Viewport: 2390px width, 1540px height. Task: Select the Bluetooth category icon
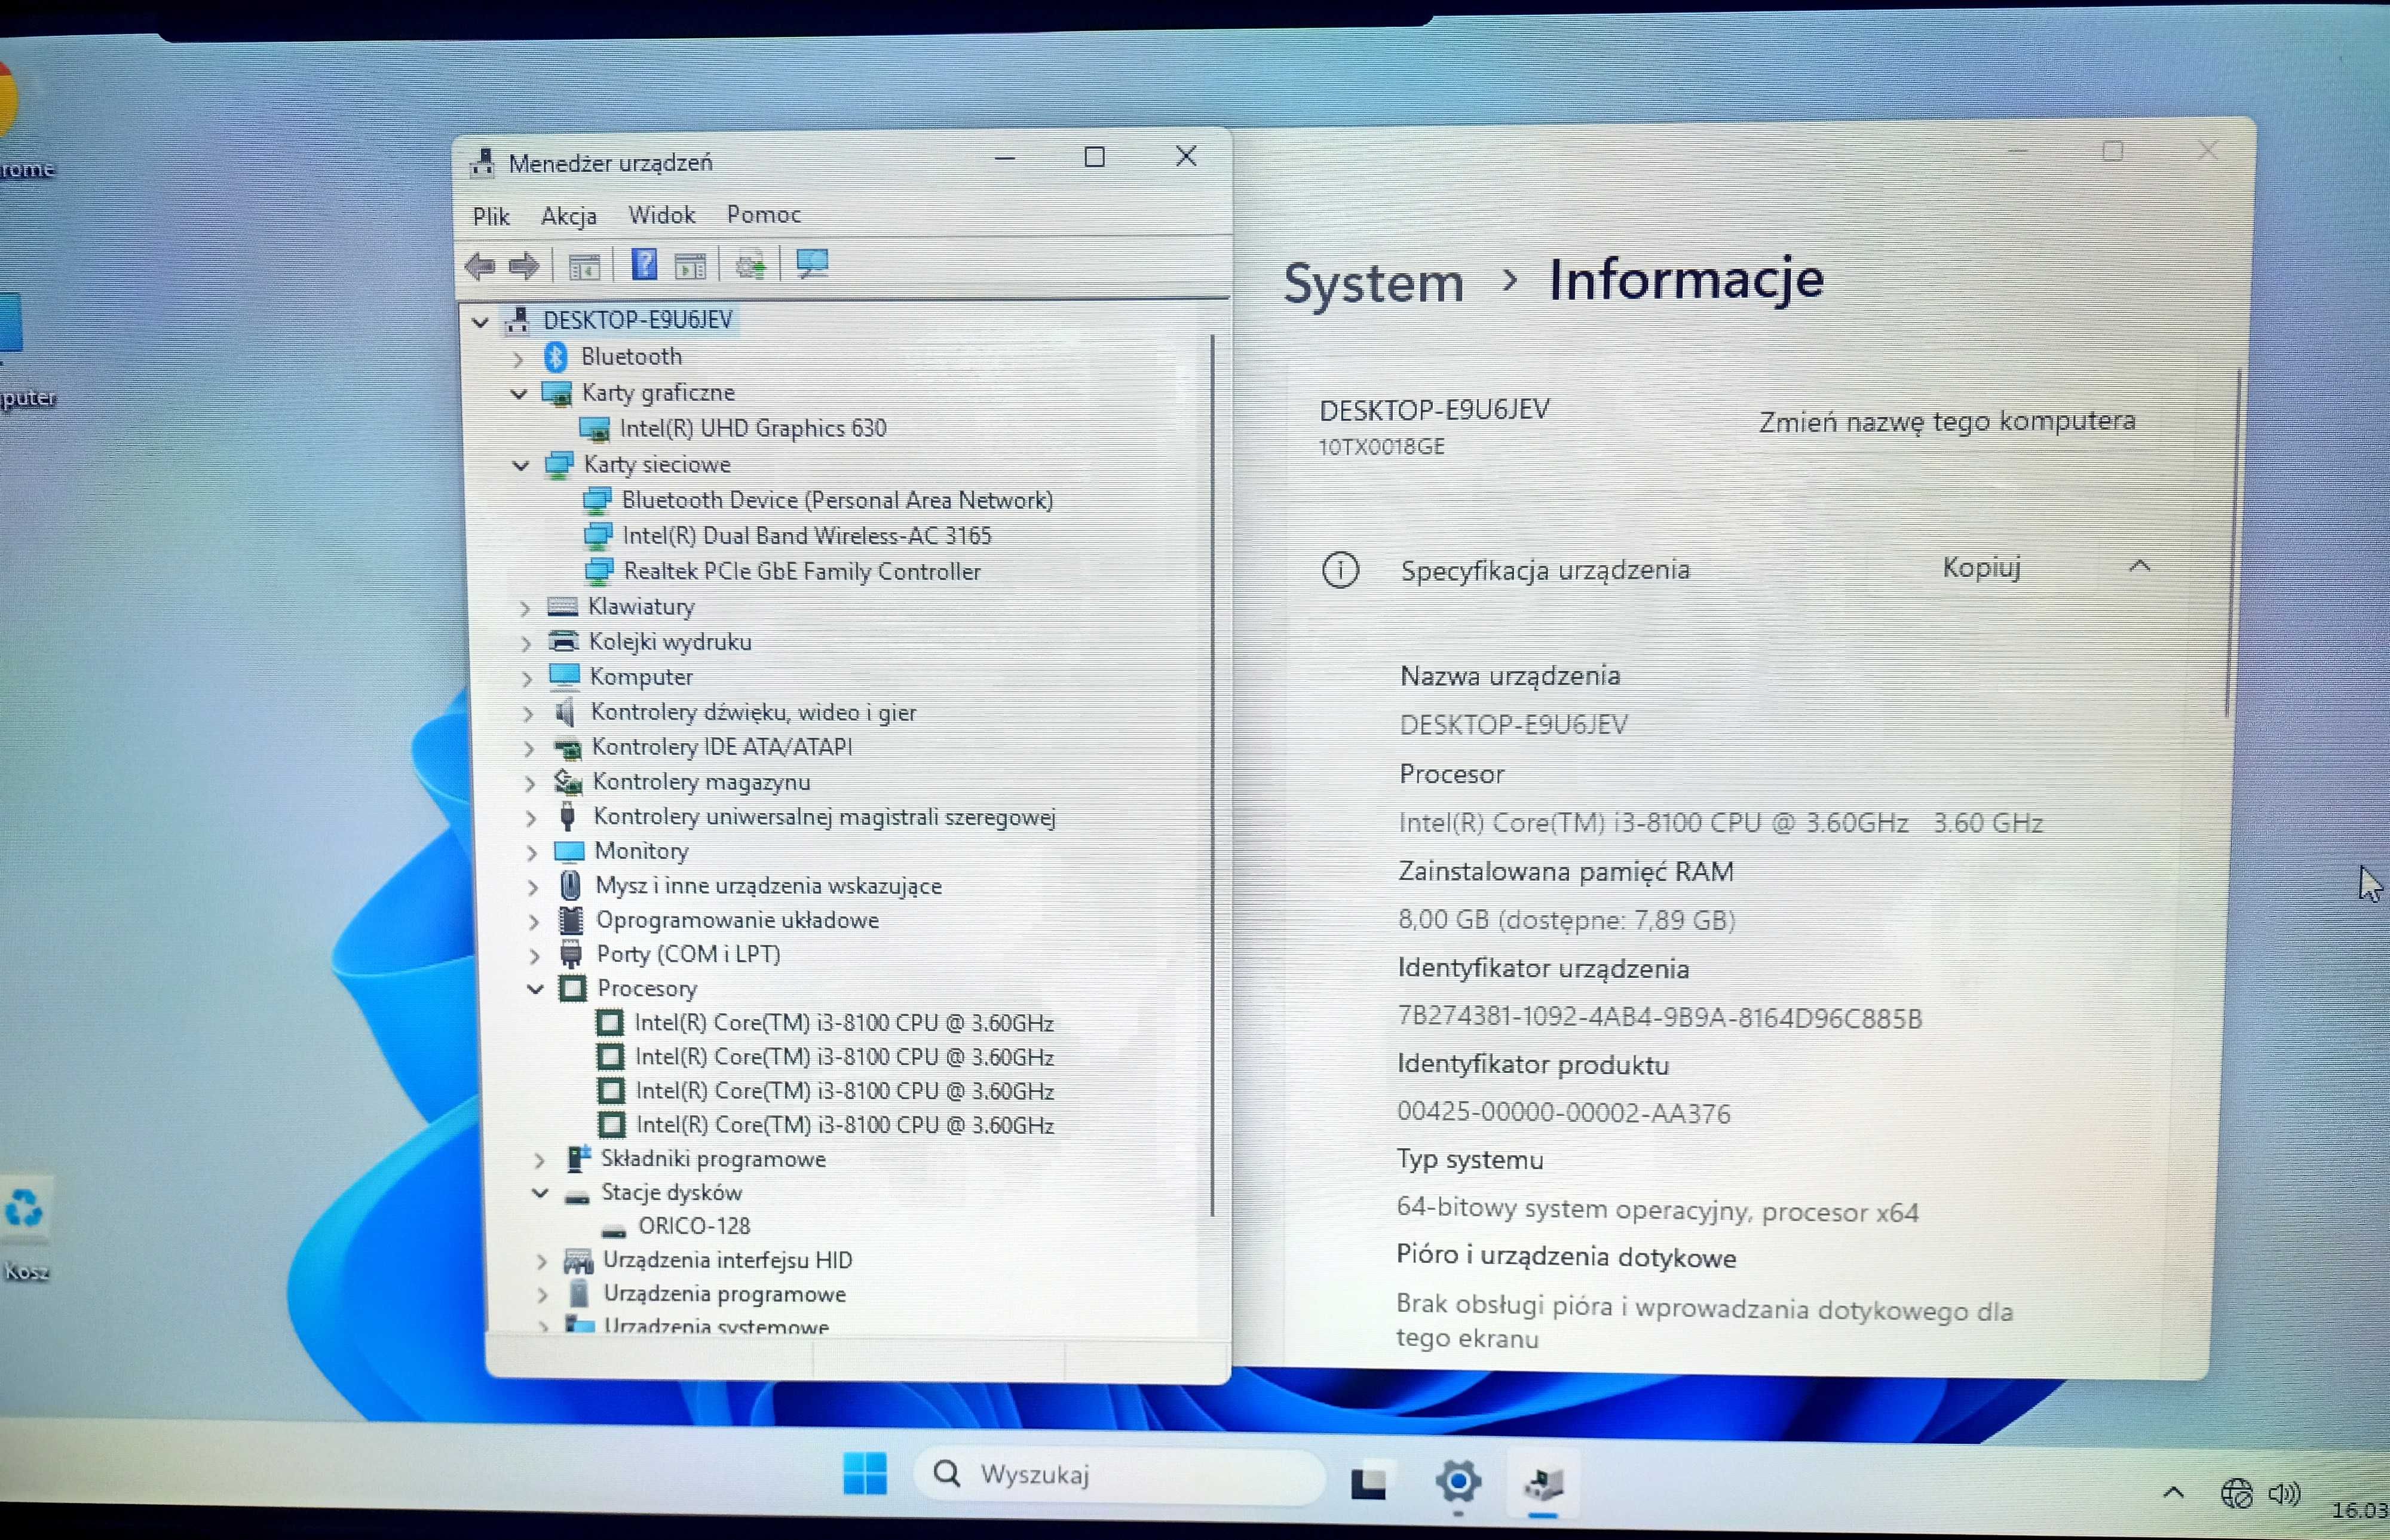pyautogui.click(x=556, y=356)
